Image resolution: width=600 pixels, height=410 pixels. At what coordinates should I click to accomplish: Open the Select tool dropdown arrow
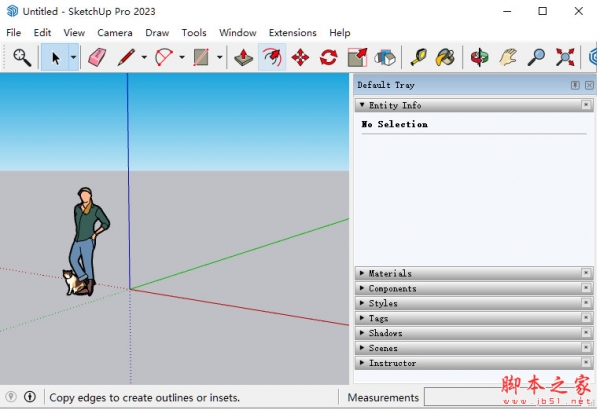tap(73, 57)
